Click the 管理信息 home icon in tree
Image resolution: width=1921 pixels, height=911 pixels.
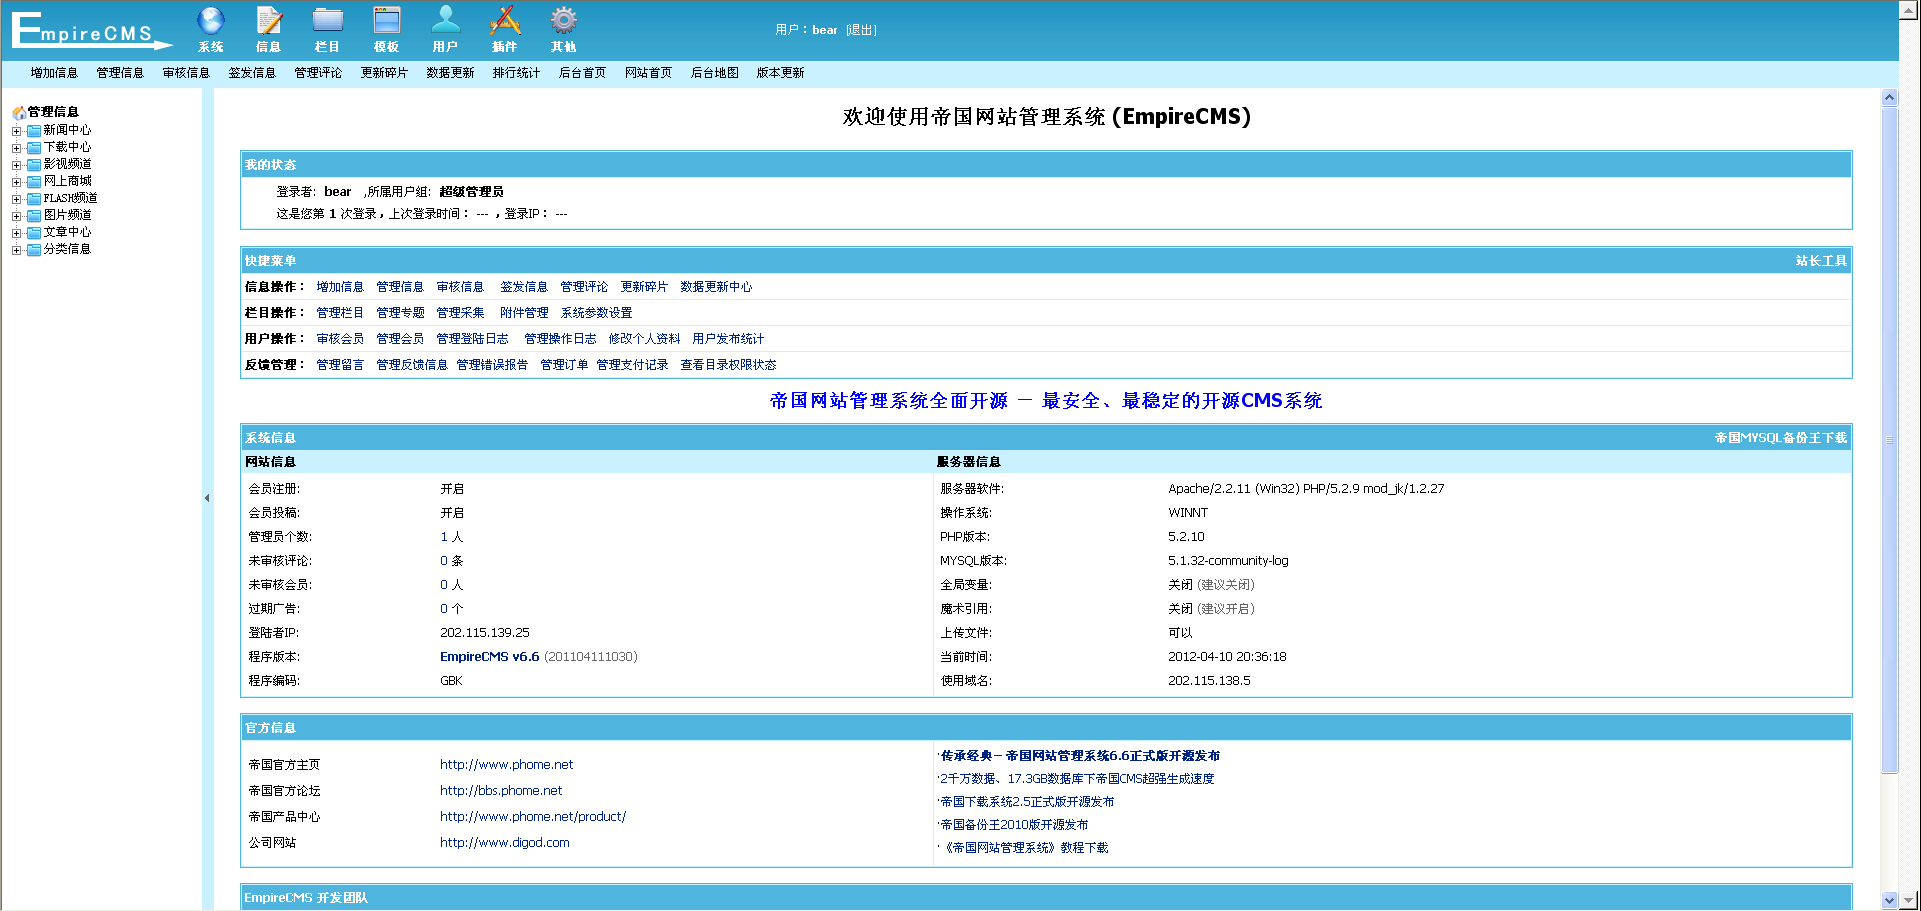(19, 113)
